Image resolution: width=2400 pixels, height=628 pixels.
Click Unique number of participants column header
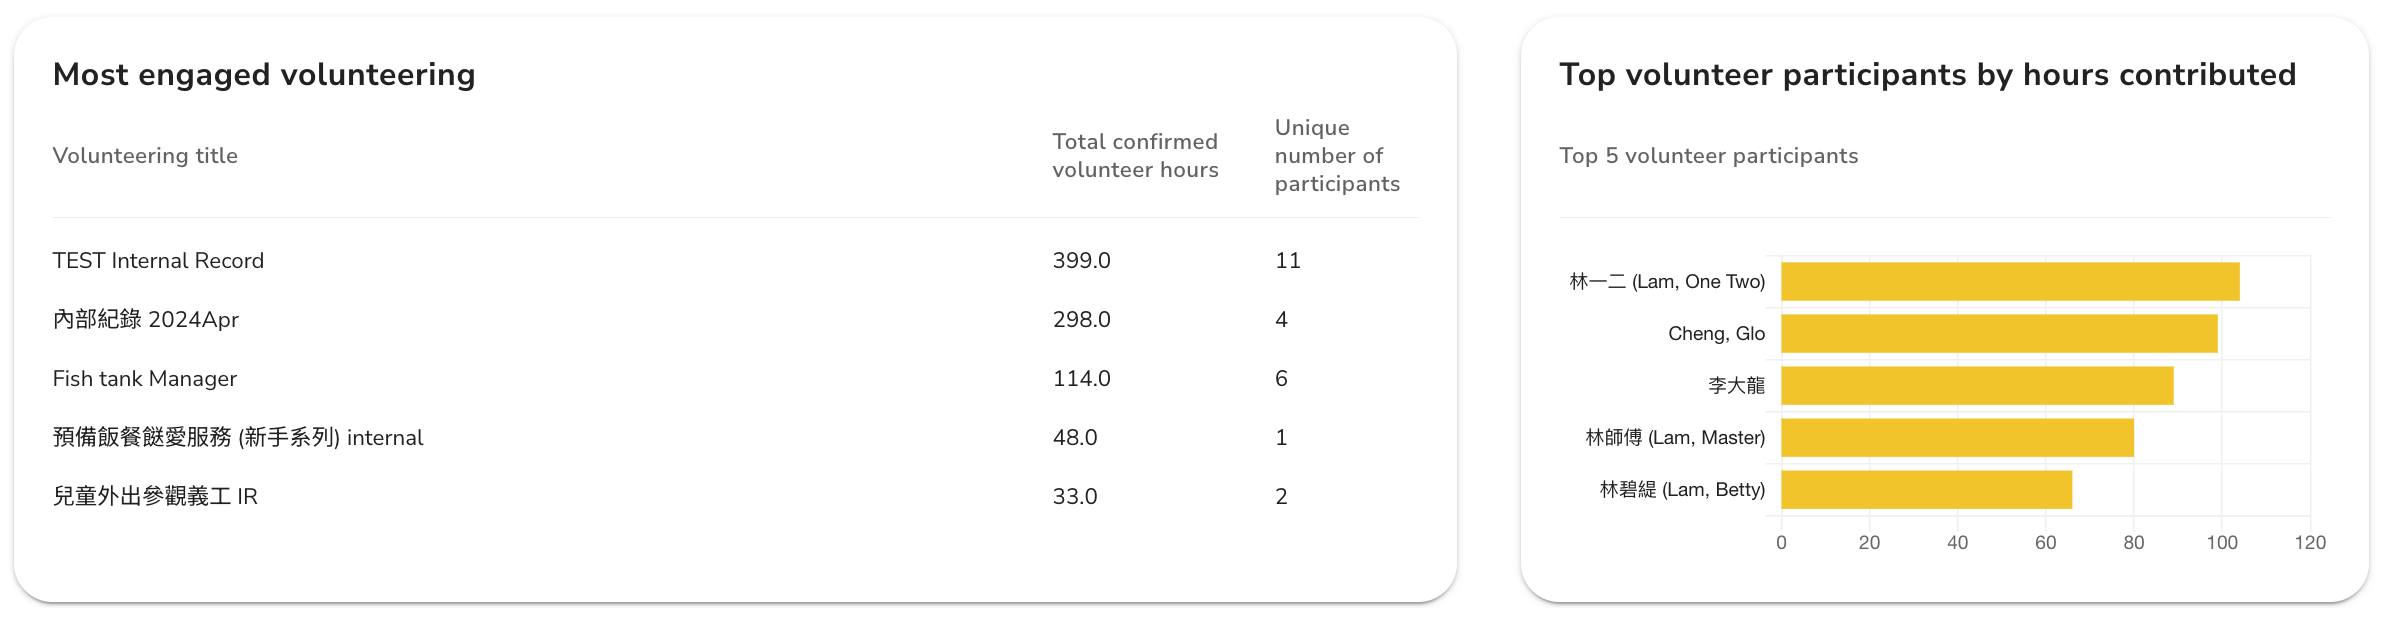coord(1337,156)
